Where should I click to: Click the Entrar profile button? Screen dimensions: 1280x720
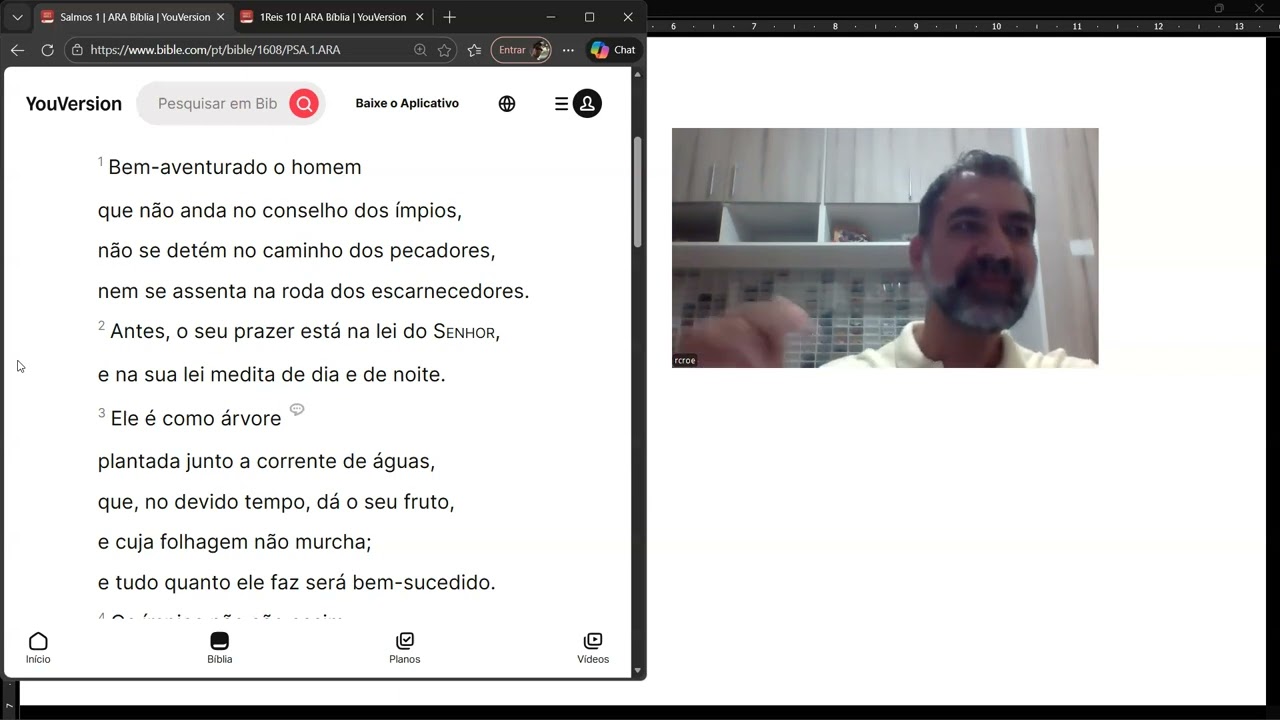coord(521,50)
